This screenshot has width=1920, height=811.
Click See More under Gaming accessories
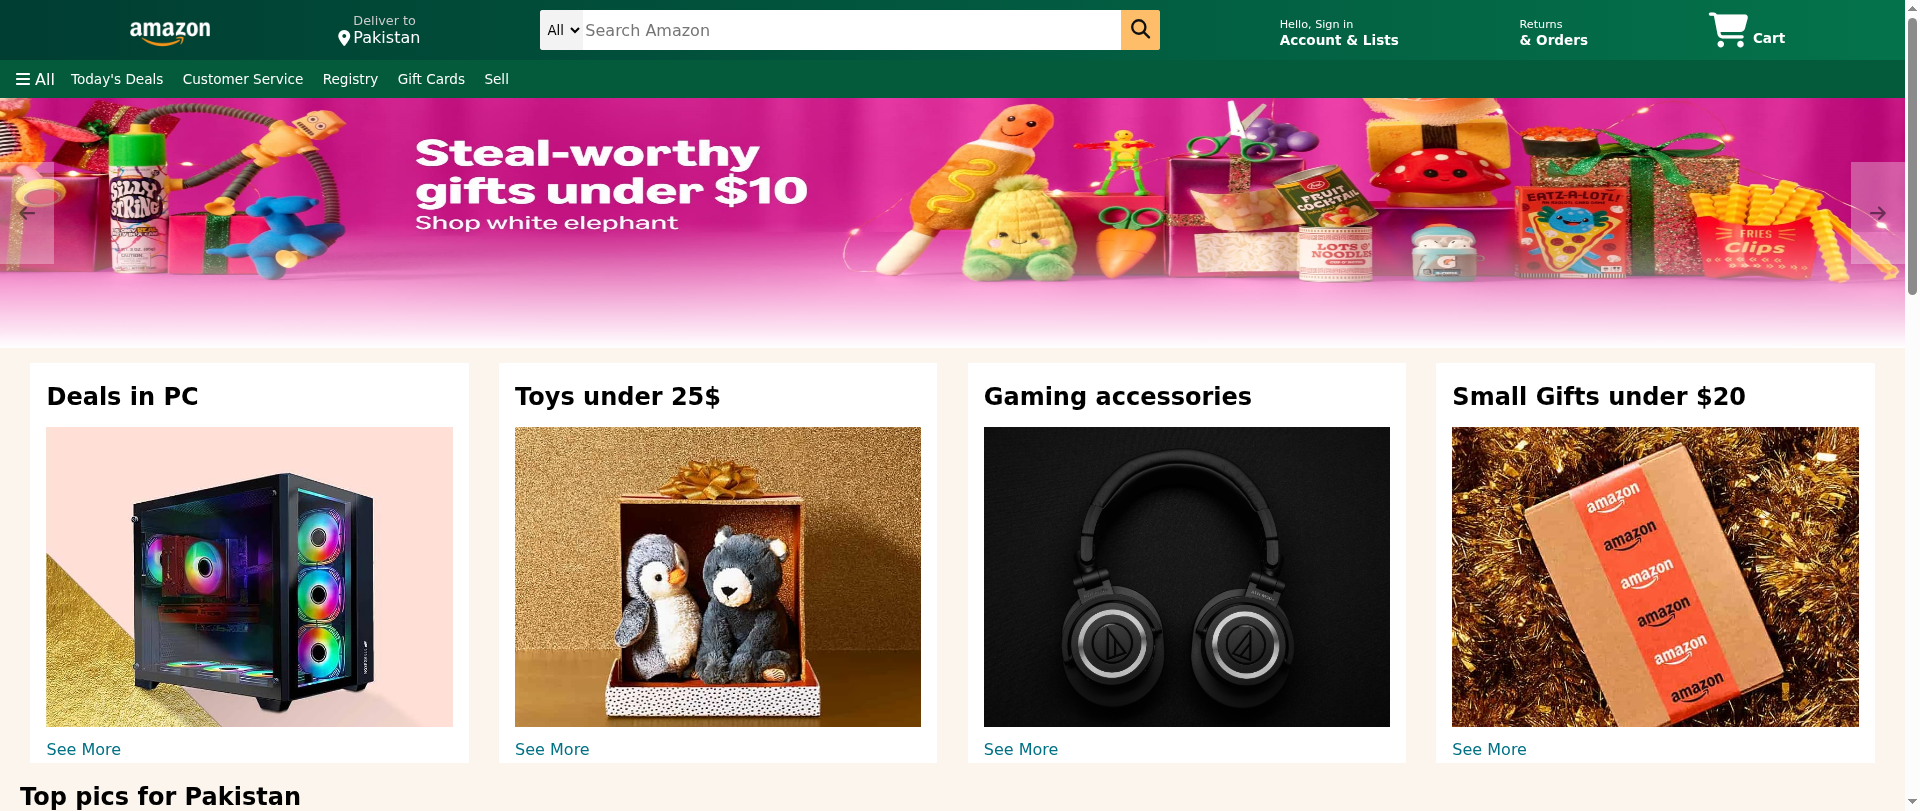(1020, 749)
